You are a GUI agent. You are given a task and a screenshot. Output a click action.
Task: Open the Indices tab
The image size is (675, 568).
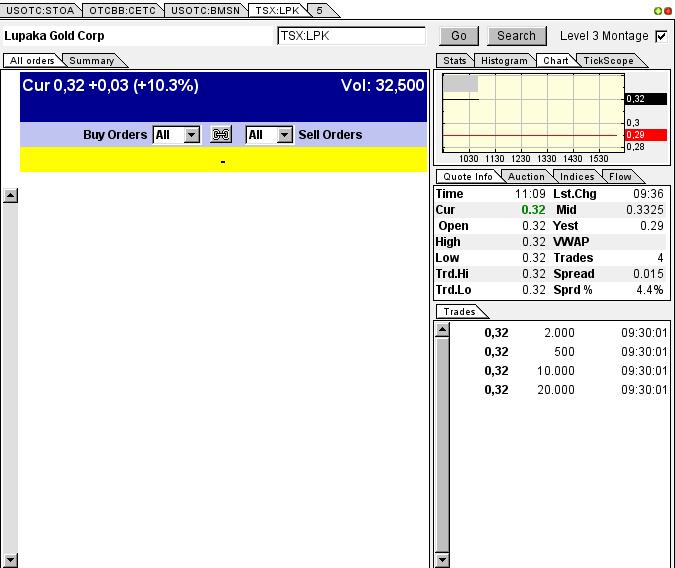[577, 177]
